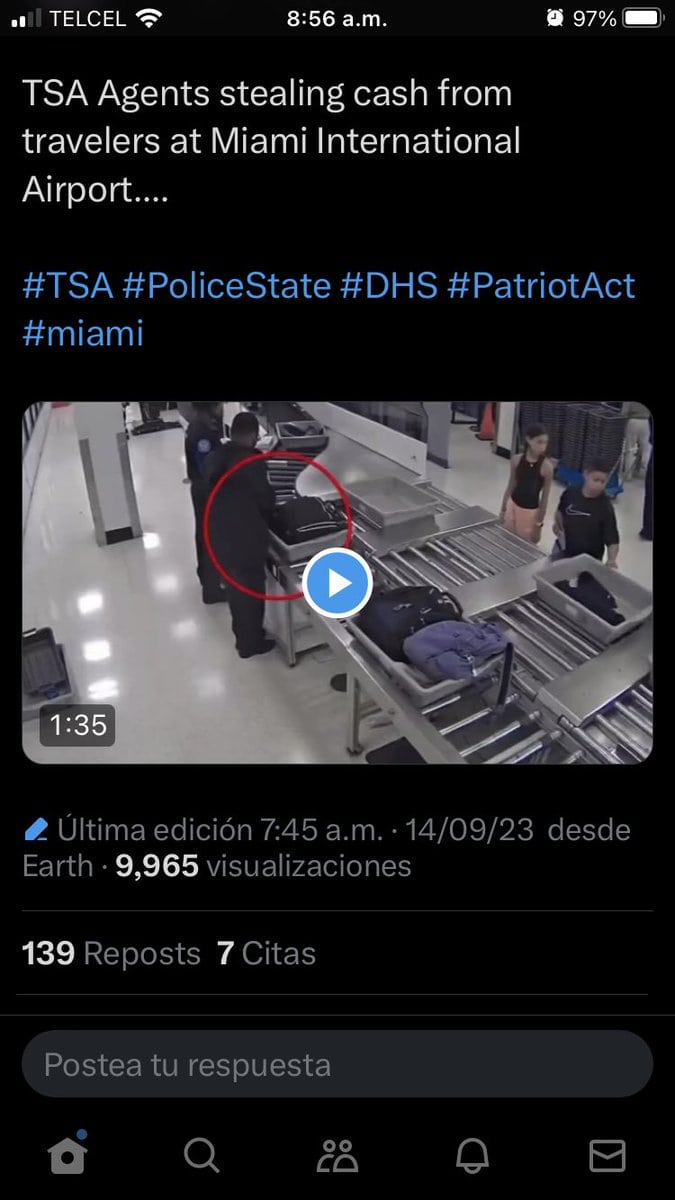
Task: Tap the Postea tu respuesta field
Action: tap(337, 1064)
